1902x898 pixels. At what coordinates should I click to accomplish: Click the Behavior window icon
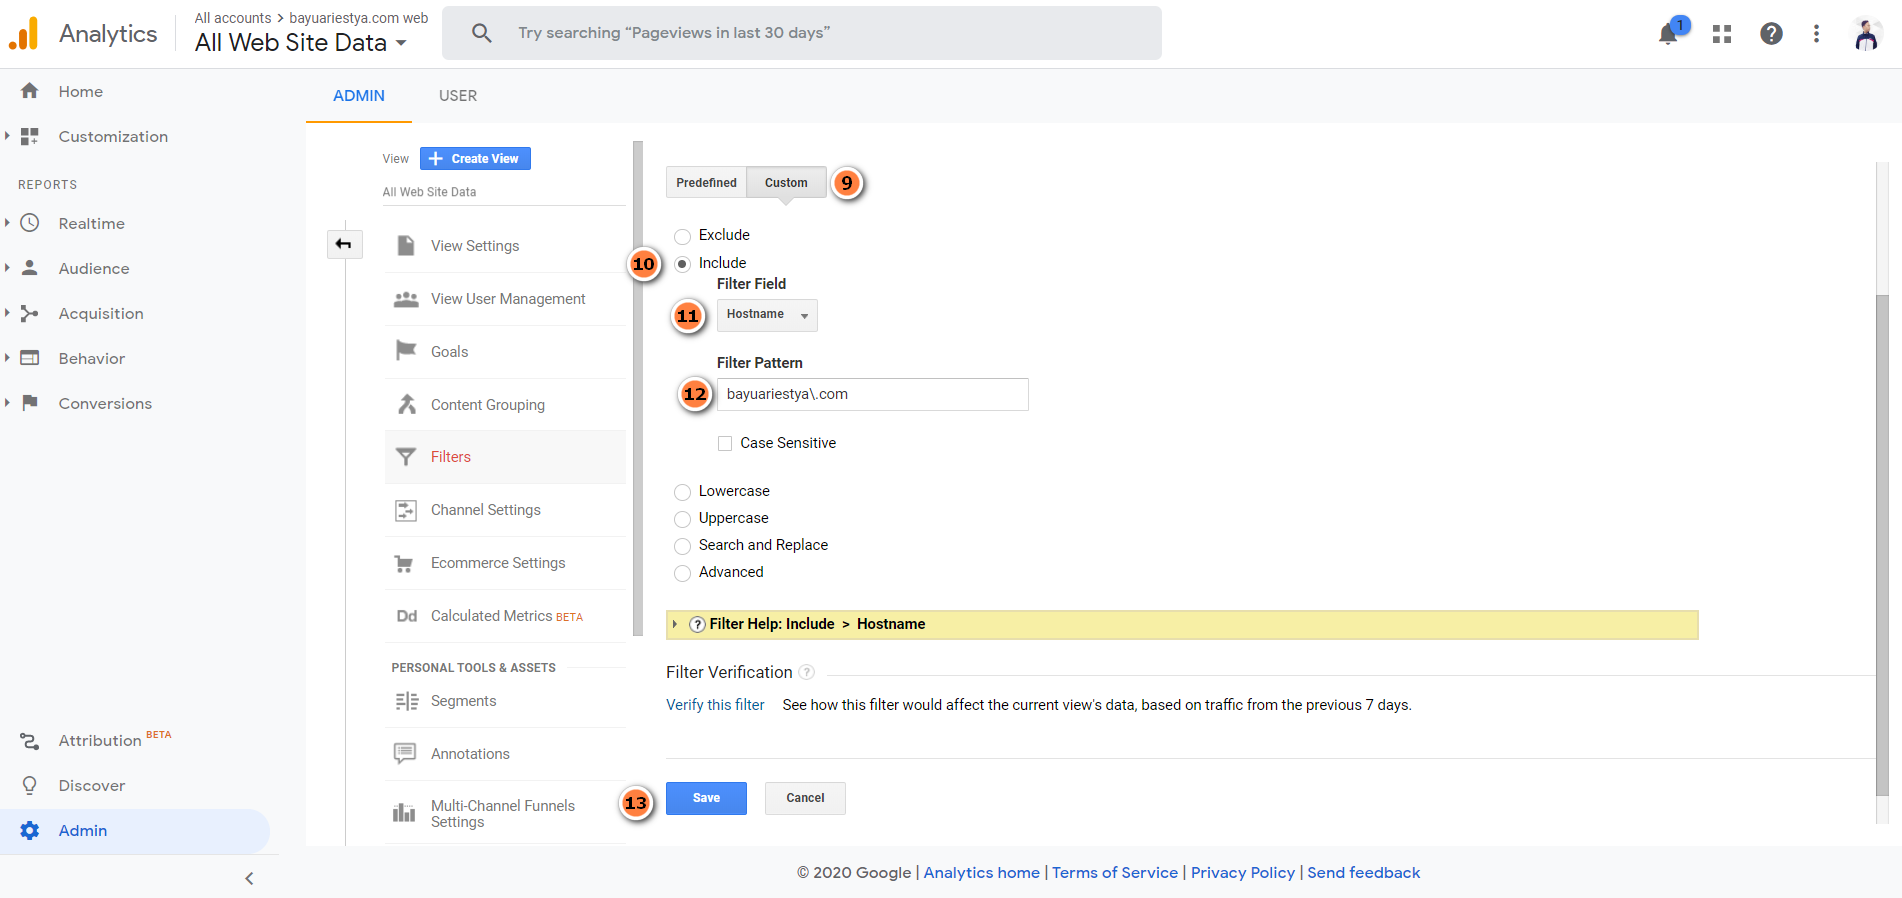click(30, 358)
